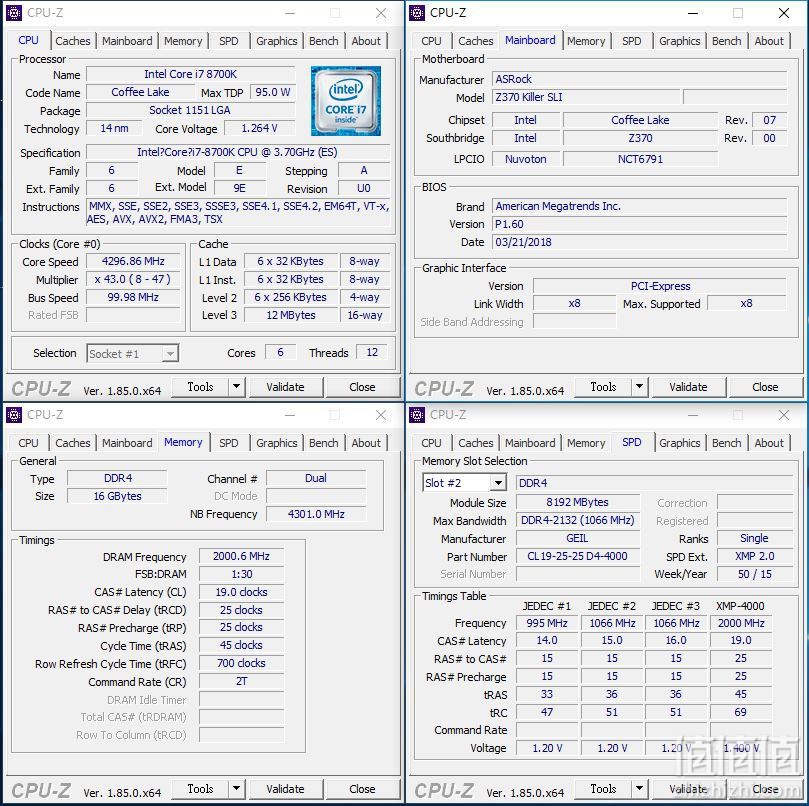Viewport: 809px width, 806px height.
Task: Click the "XMP-4000" timings column header
Action: coord(740,606)
